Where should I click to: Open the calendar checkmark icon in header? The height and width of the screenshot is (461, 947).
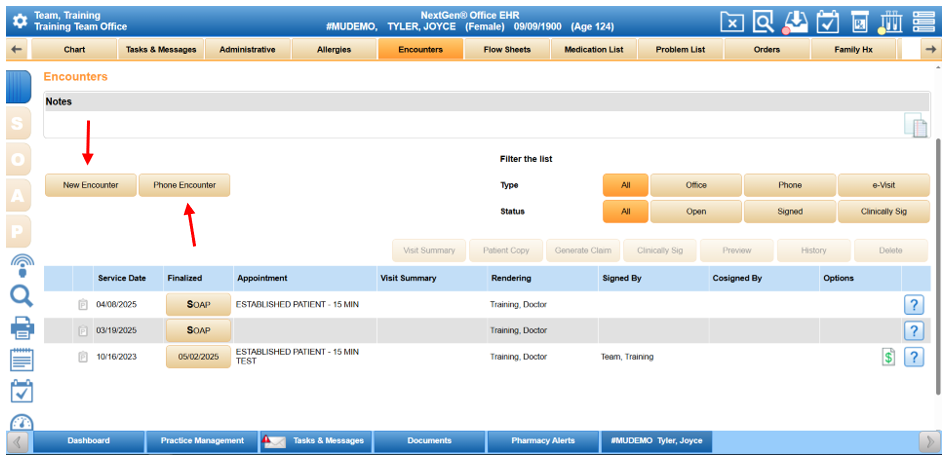pyautogui.click(x=828, y=21)
